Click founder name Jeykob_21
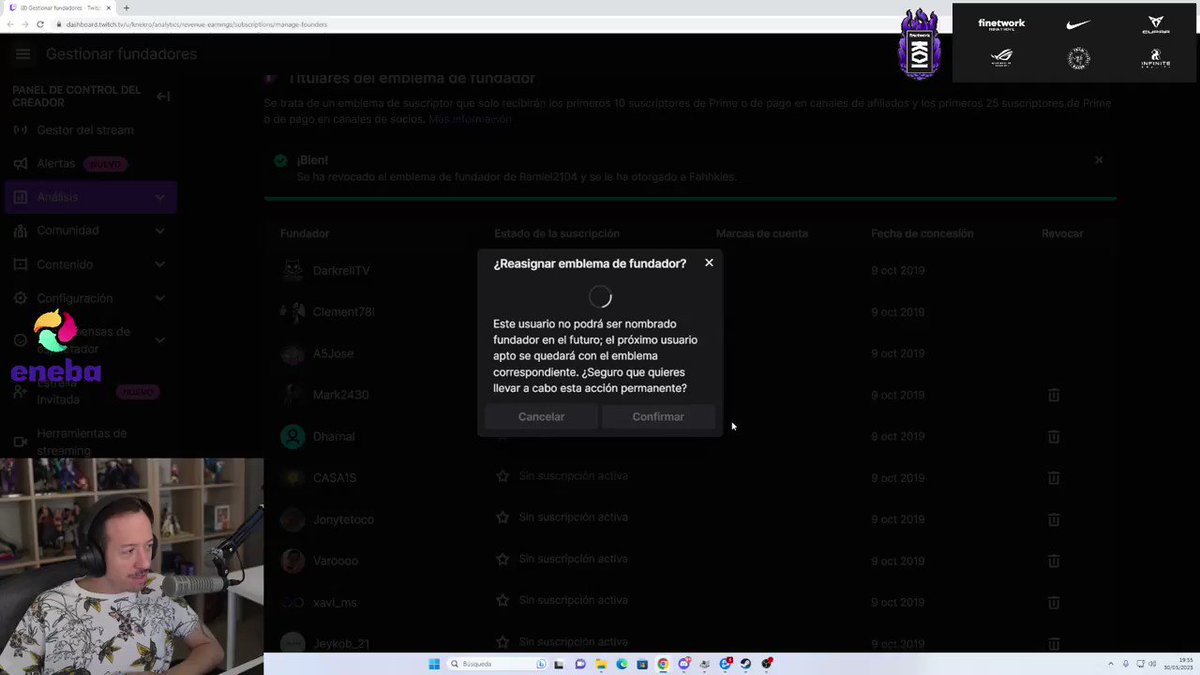This screenshot has height=675, width=1200. [341, 644]
